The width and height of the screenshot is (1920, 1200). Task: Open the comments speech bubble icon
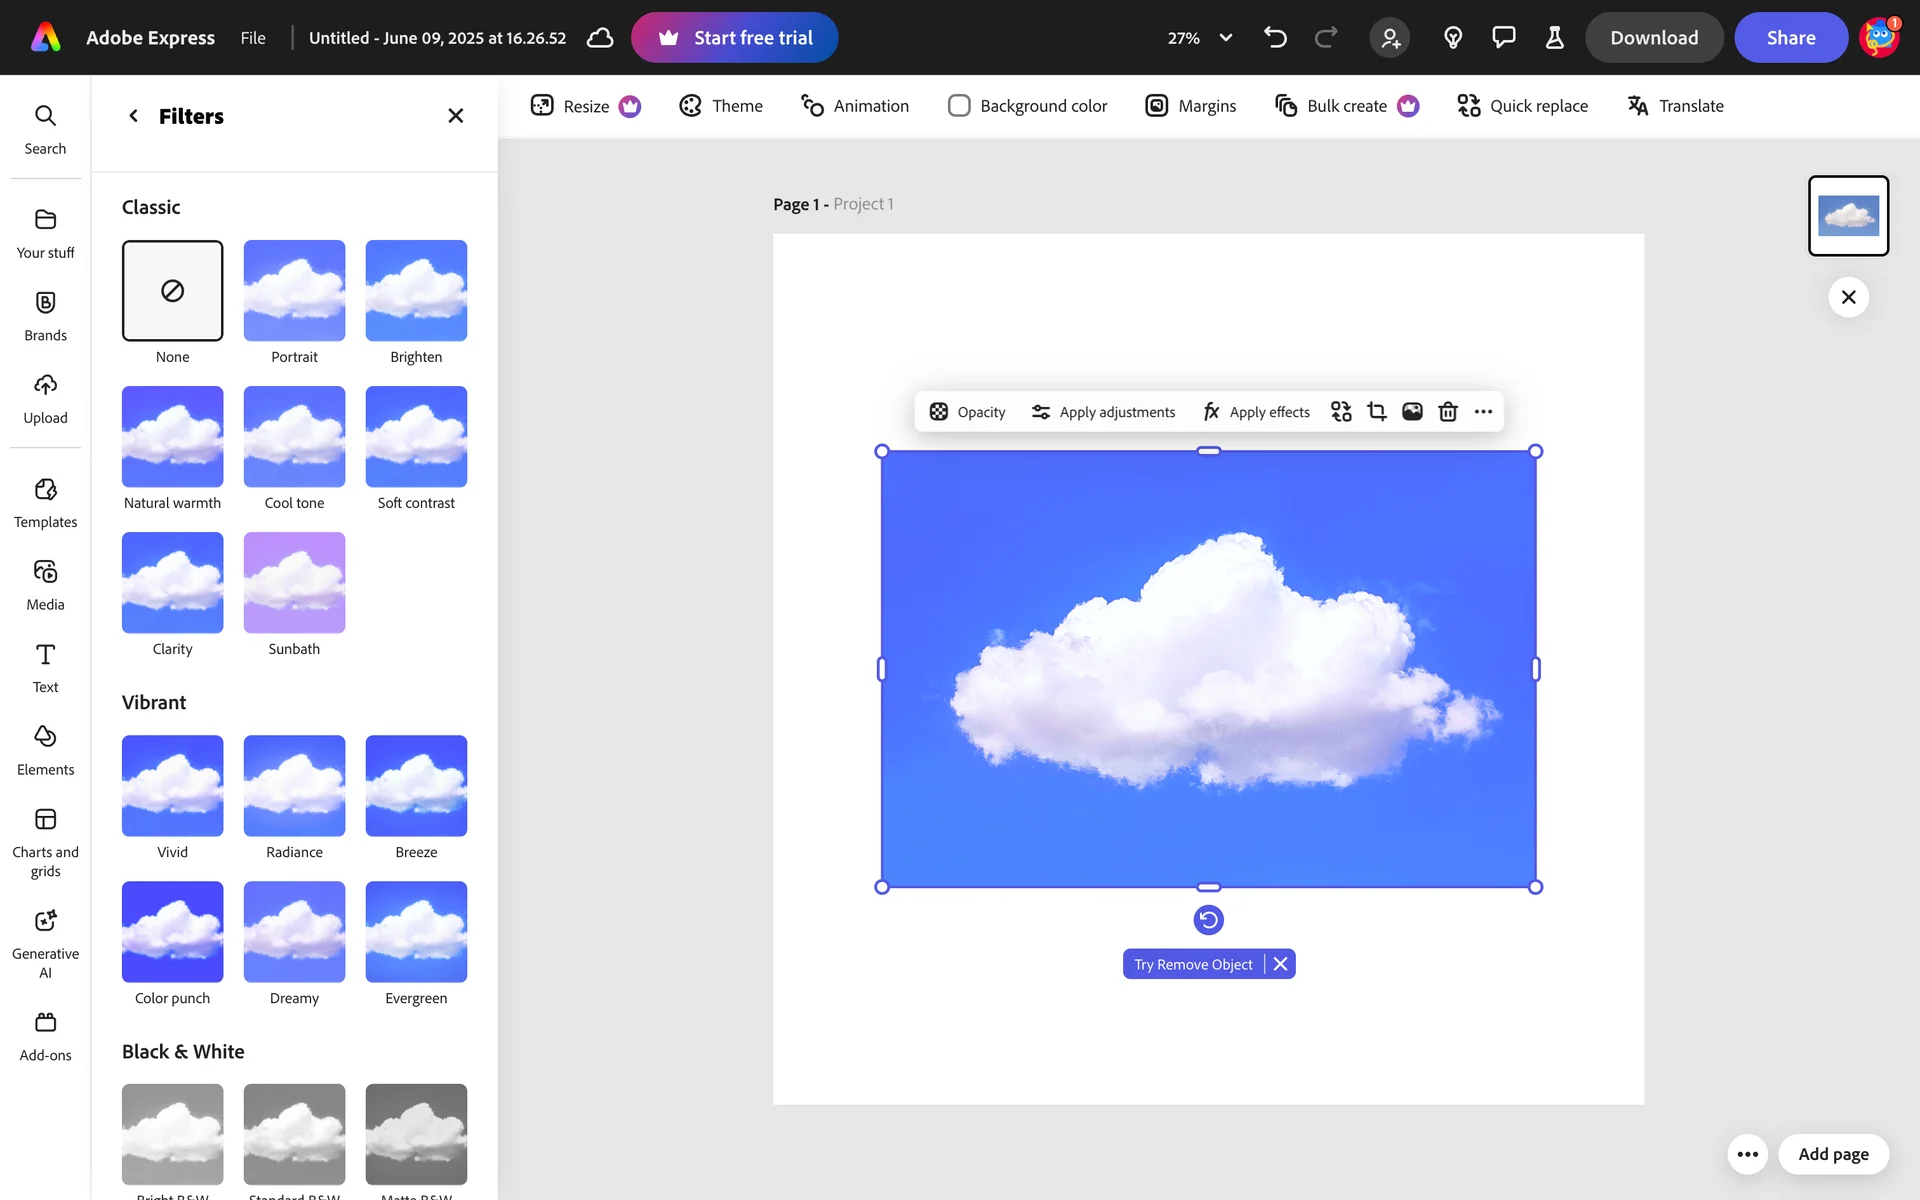(1503, 38)
